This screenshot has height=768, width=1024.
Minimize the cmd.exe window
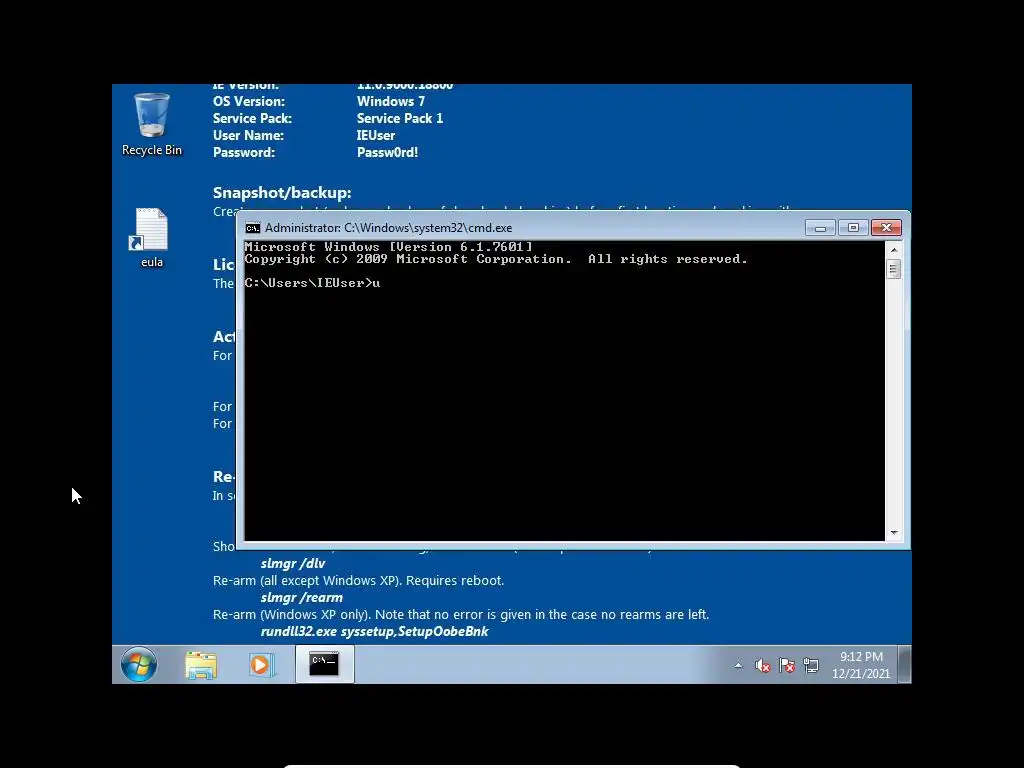pyautogui.click(x=820, y=227)
